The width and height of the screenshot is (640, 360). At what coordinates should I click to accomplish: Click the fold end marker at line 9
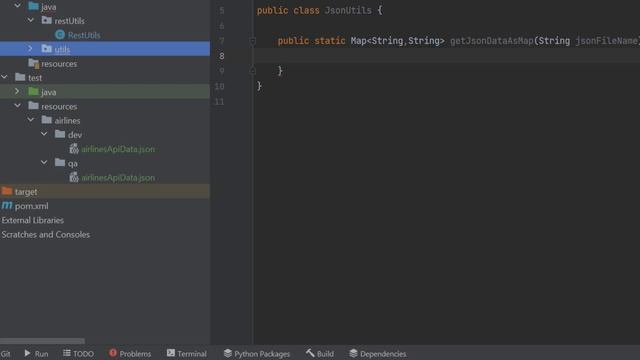(253, 71)
